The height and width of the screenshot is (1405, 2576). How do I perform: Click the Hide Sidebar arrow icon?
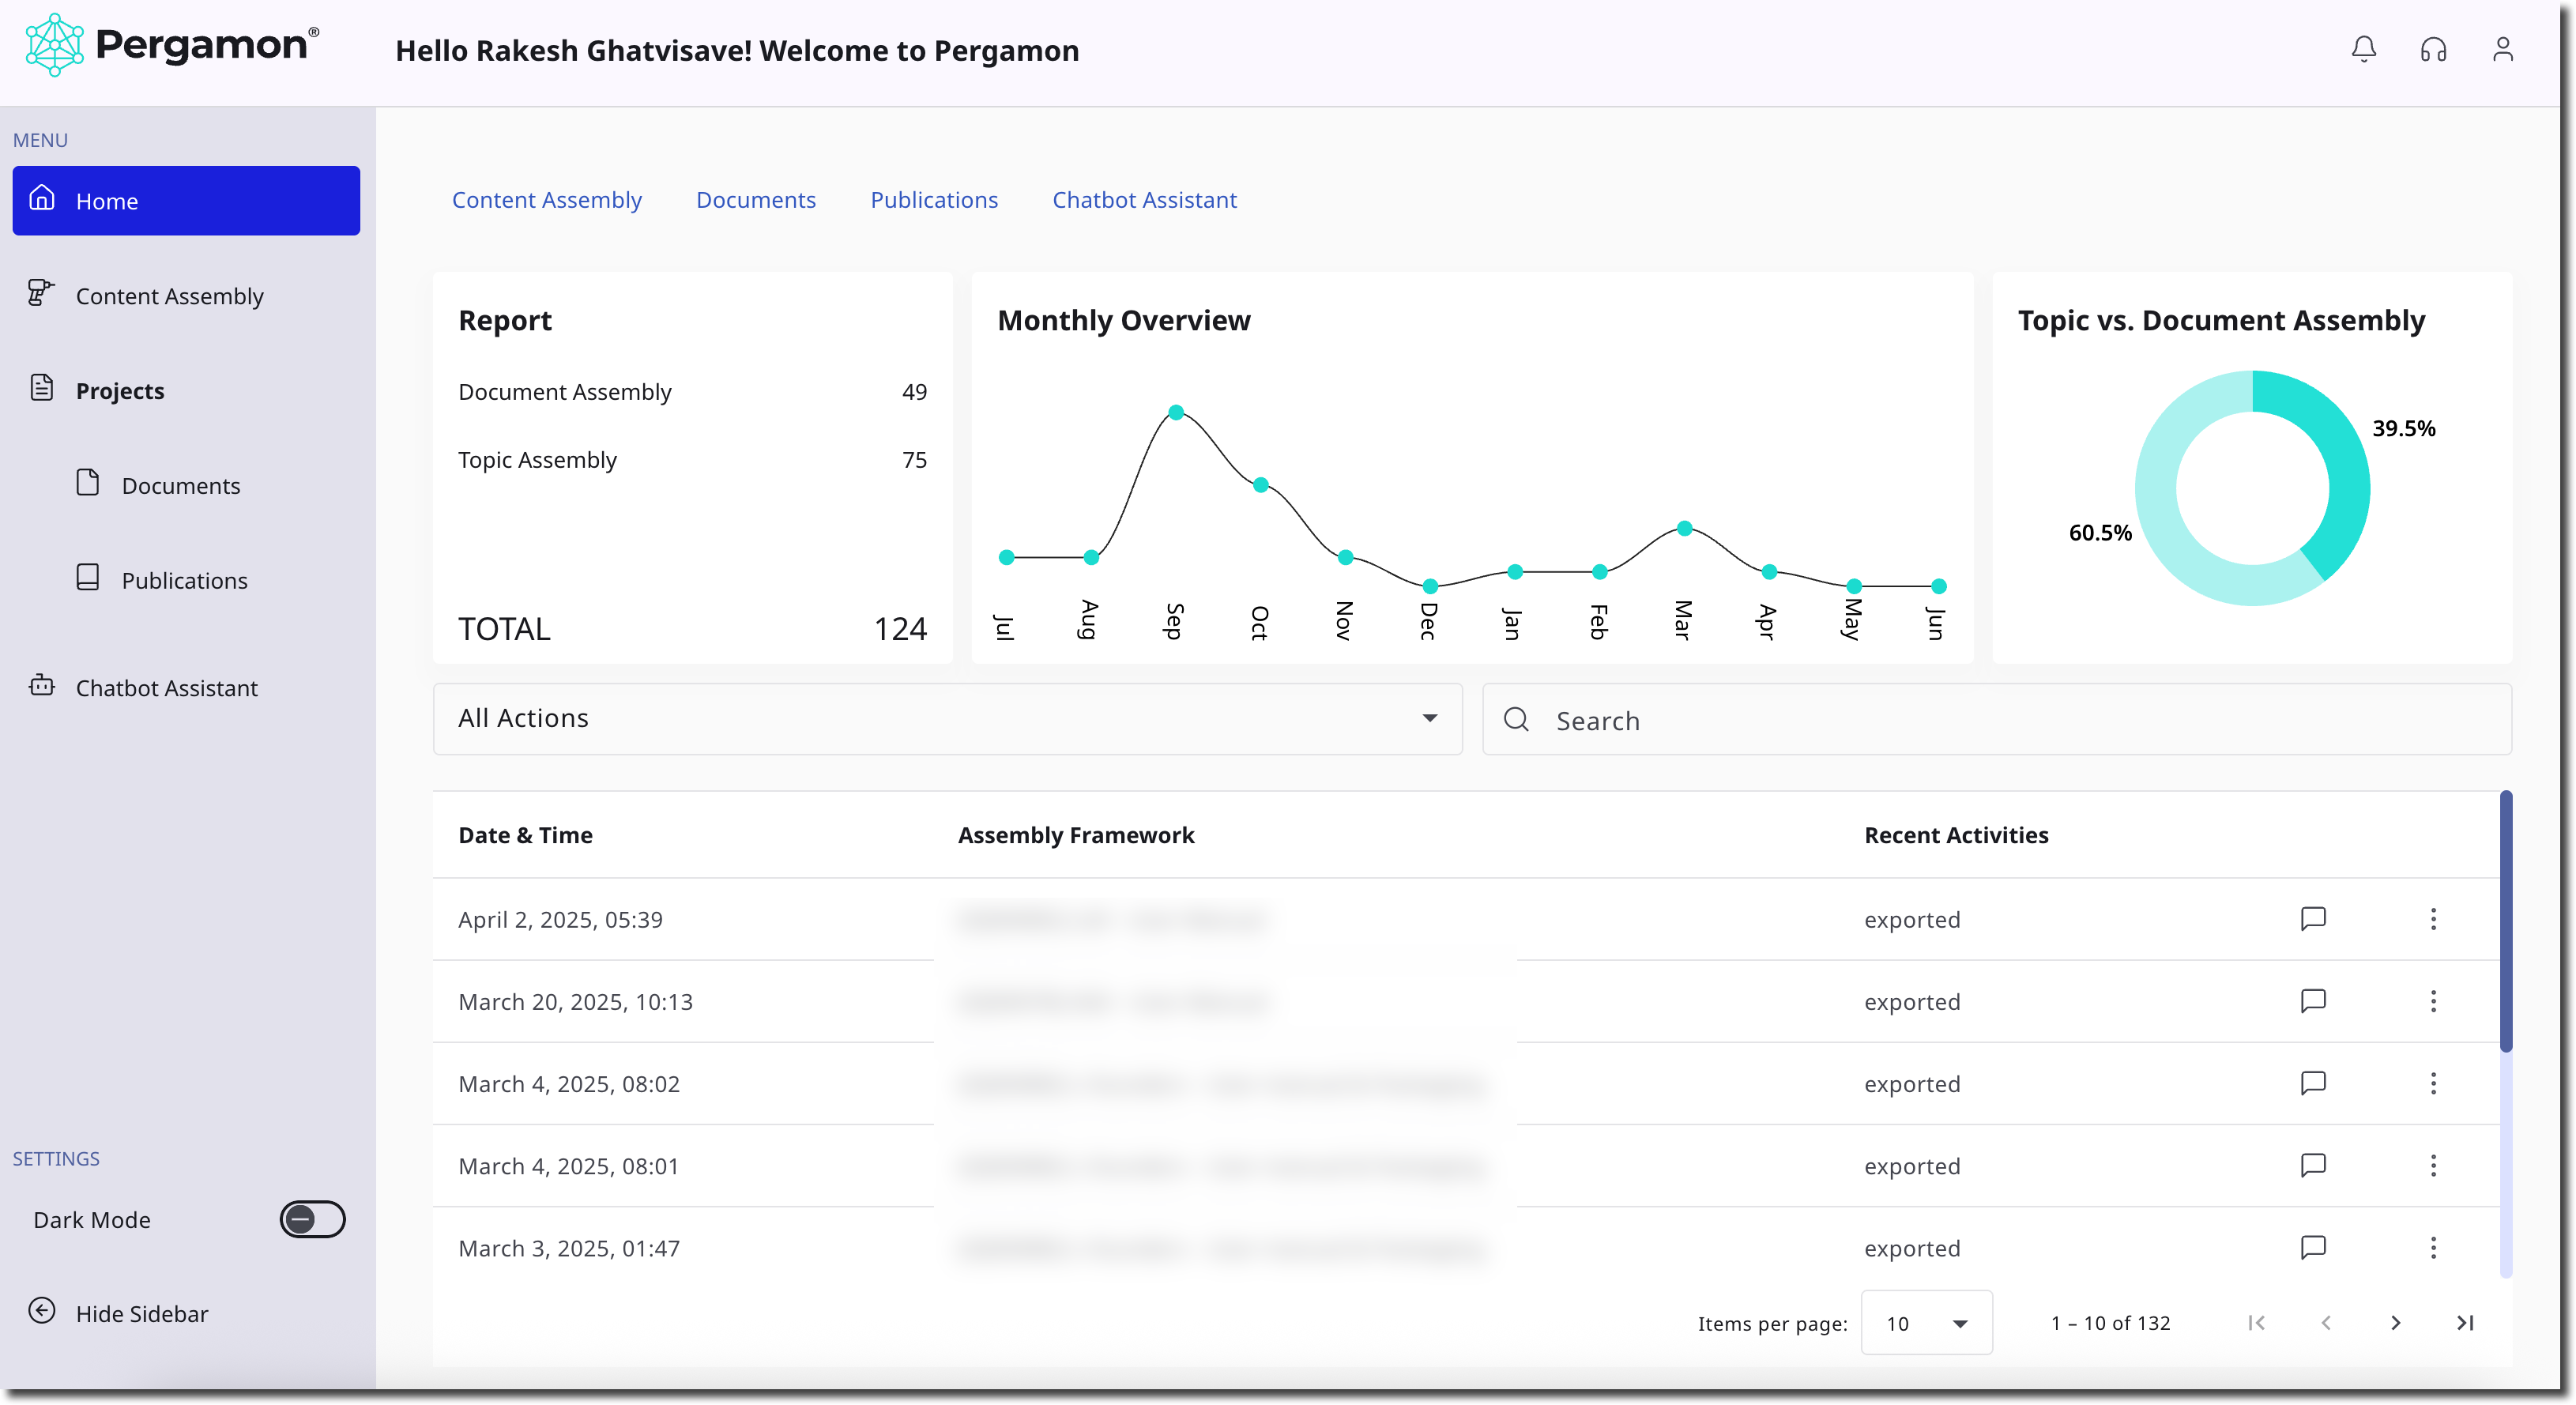[42, 1310]
